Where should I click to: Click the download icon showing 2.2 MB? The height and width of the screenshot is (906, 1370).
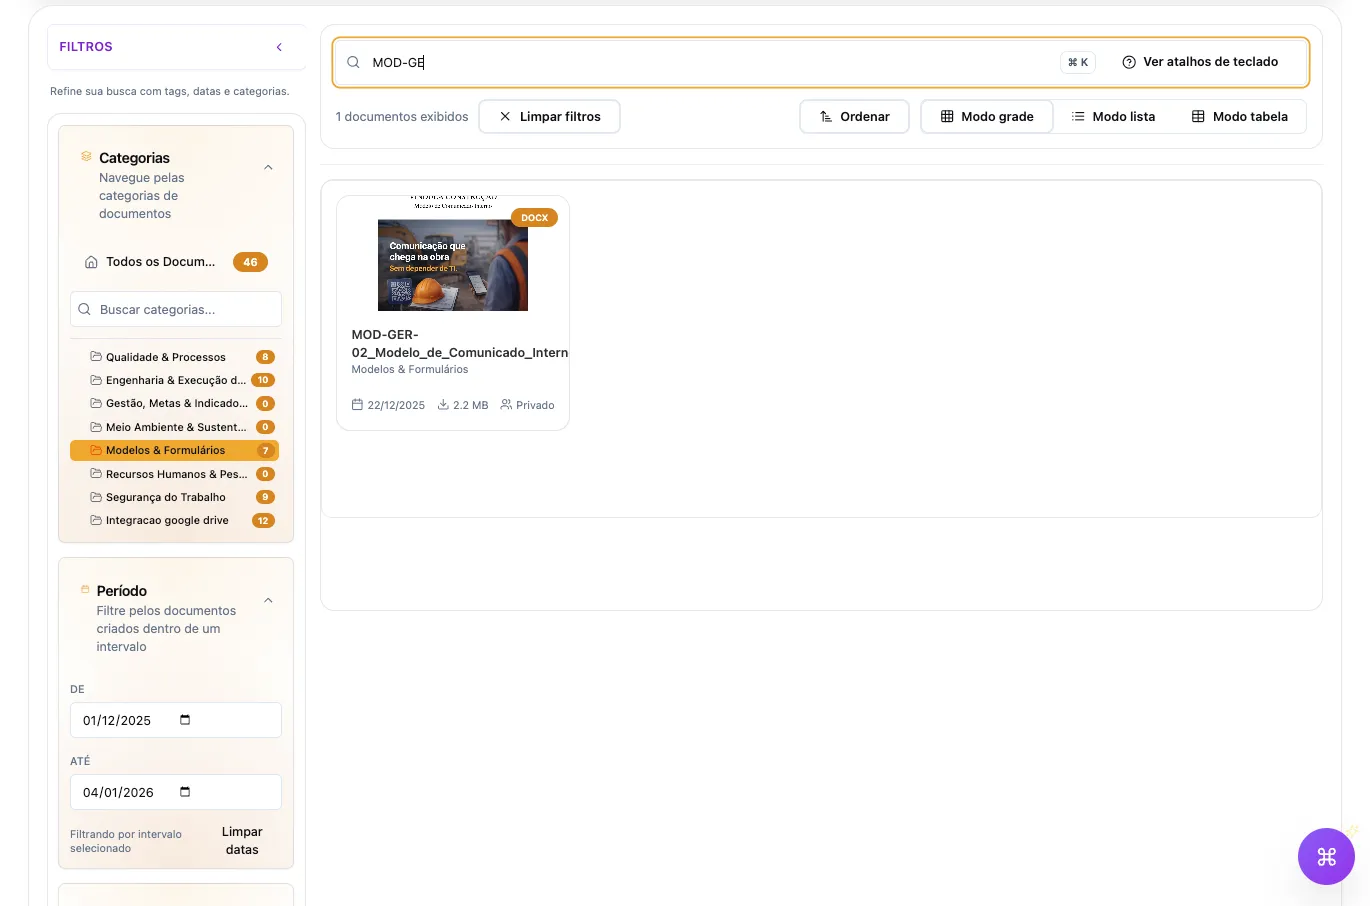(x=445, y=405)
